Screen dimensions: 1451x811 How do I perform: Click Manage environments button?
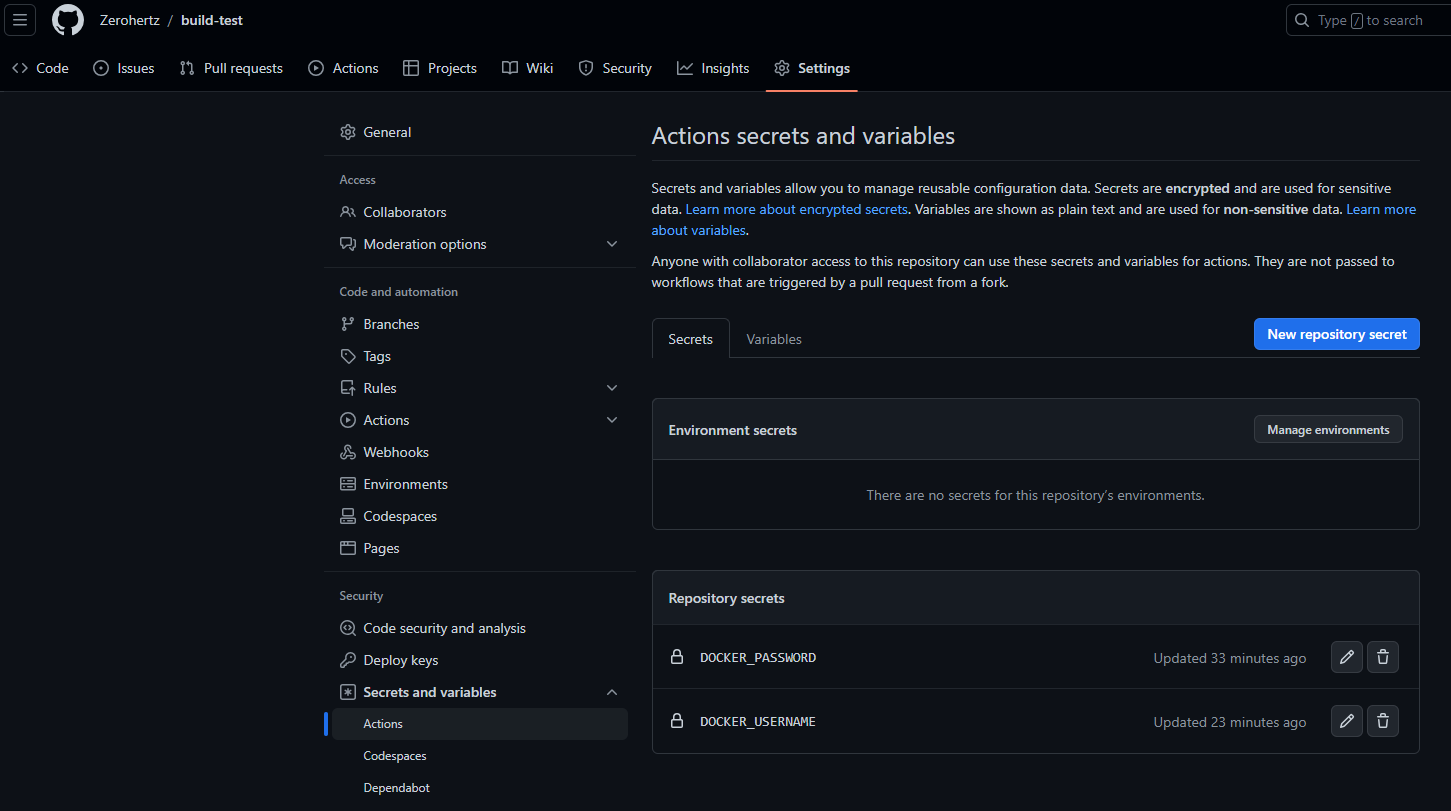(1328, 429)
